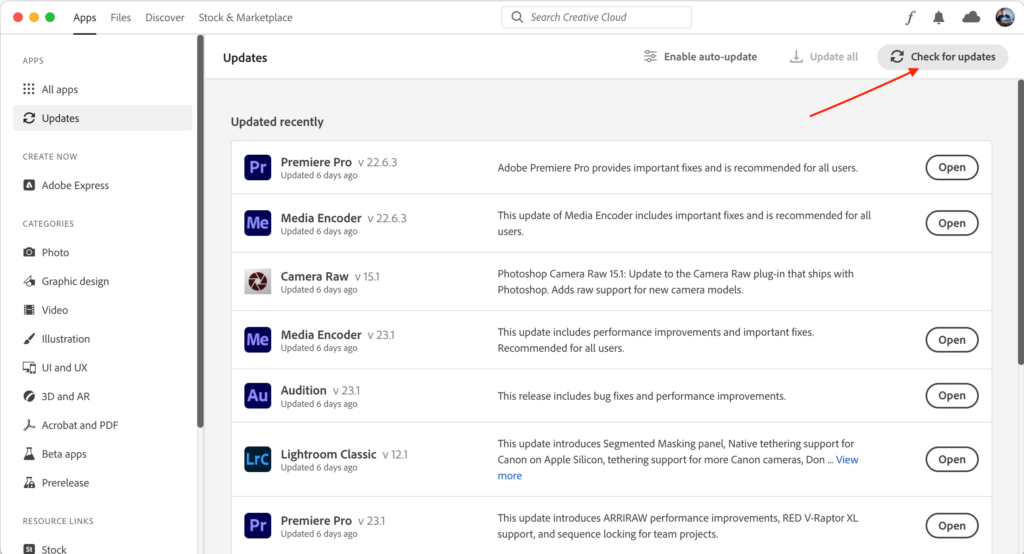Select the Acrobat and PDF category
Image resolution: width=1024 pixels, height=554 pixels.
(x=103, y=425)
